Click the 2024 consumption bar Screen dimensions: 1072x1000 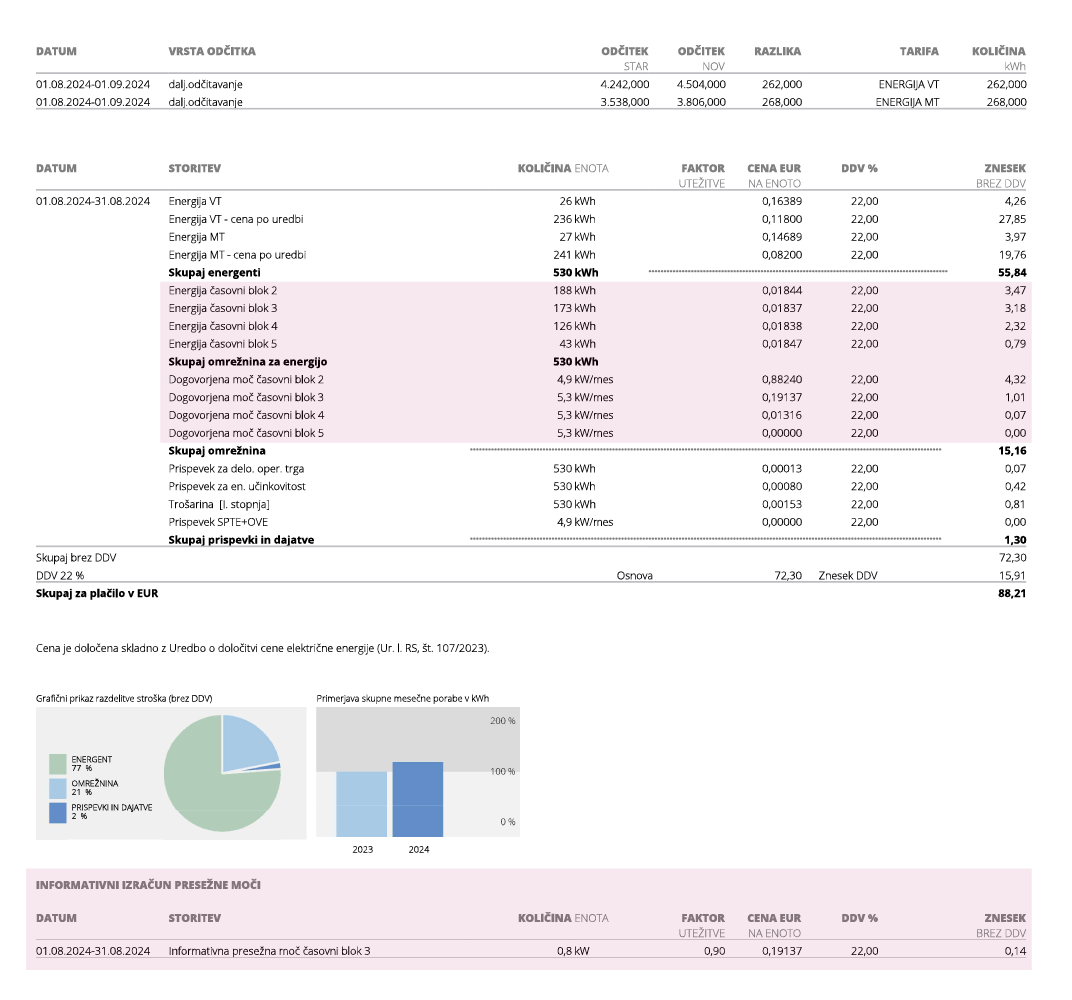pos(417,799)
